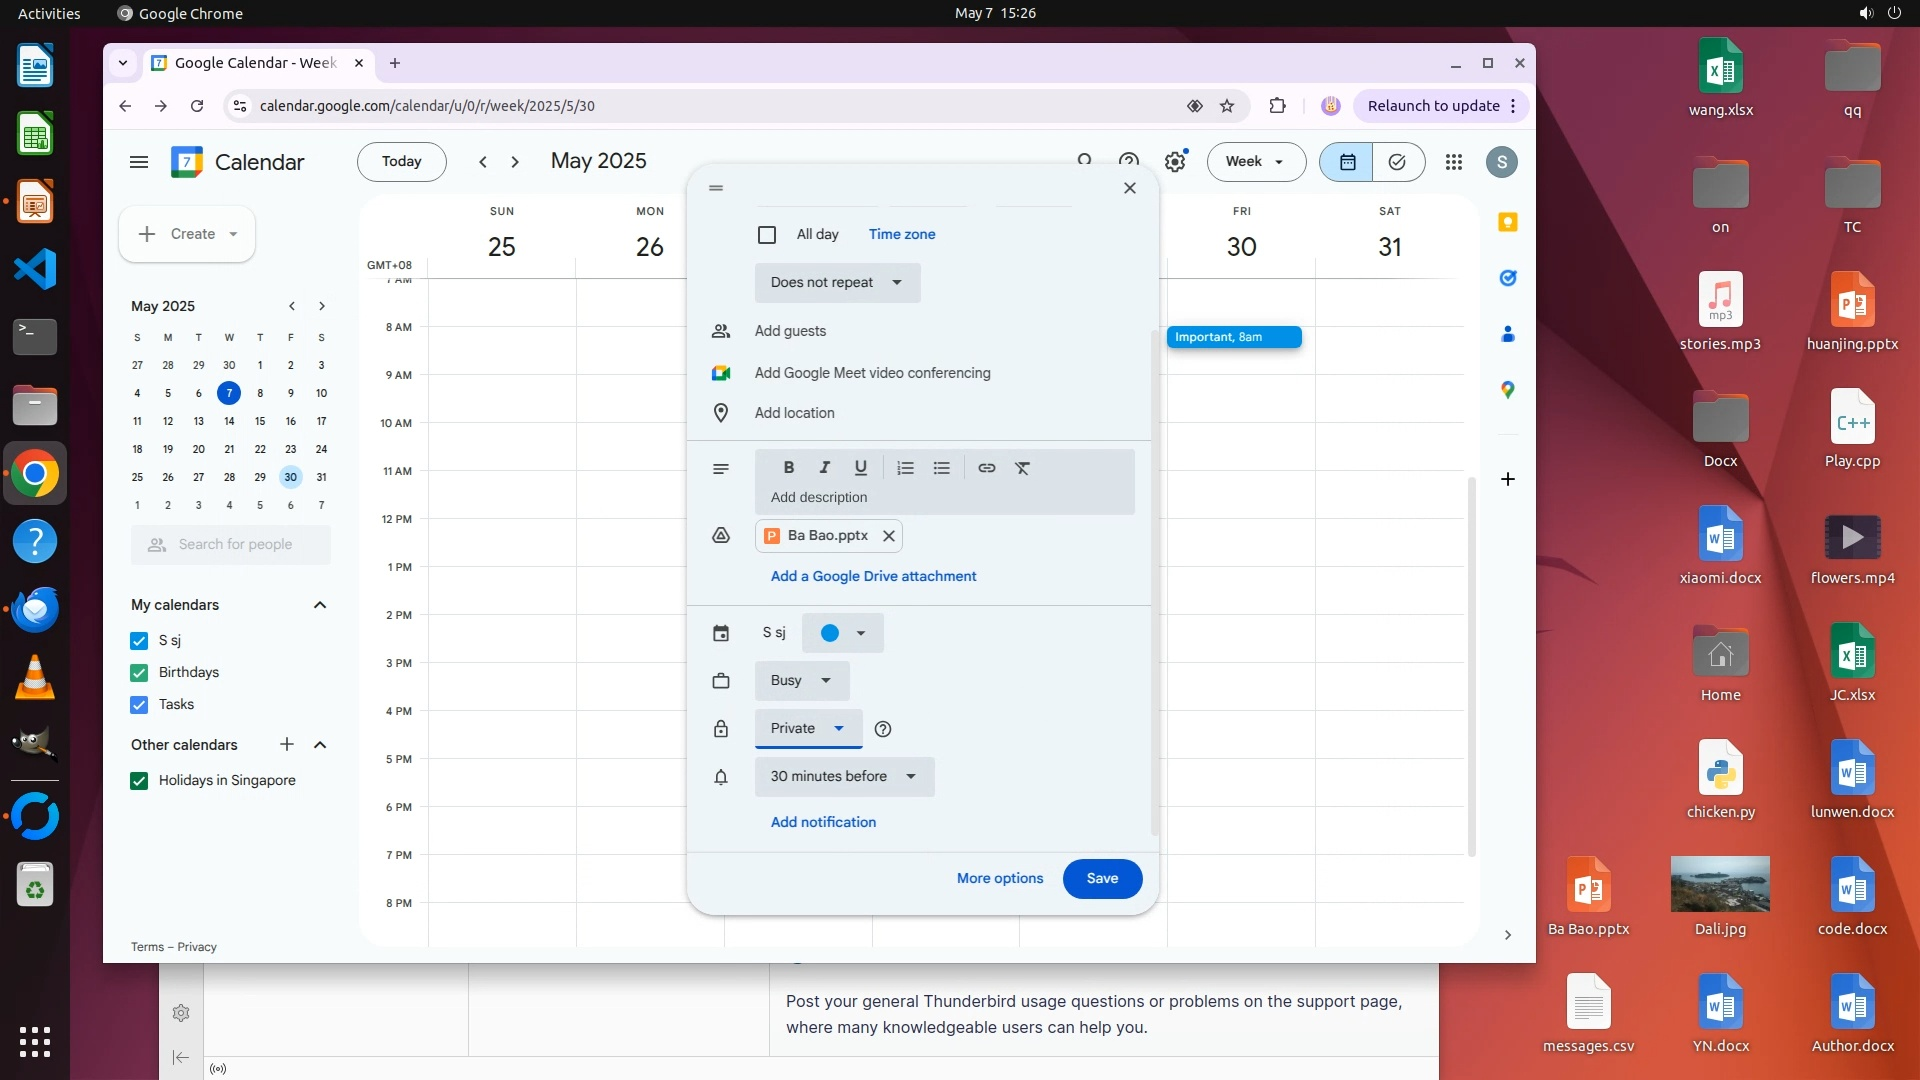
Task: Open the Busy availability dropdown
Action: [801, 681]
